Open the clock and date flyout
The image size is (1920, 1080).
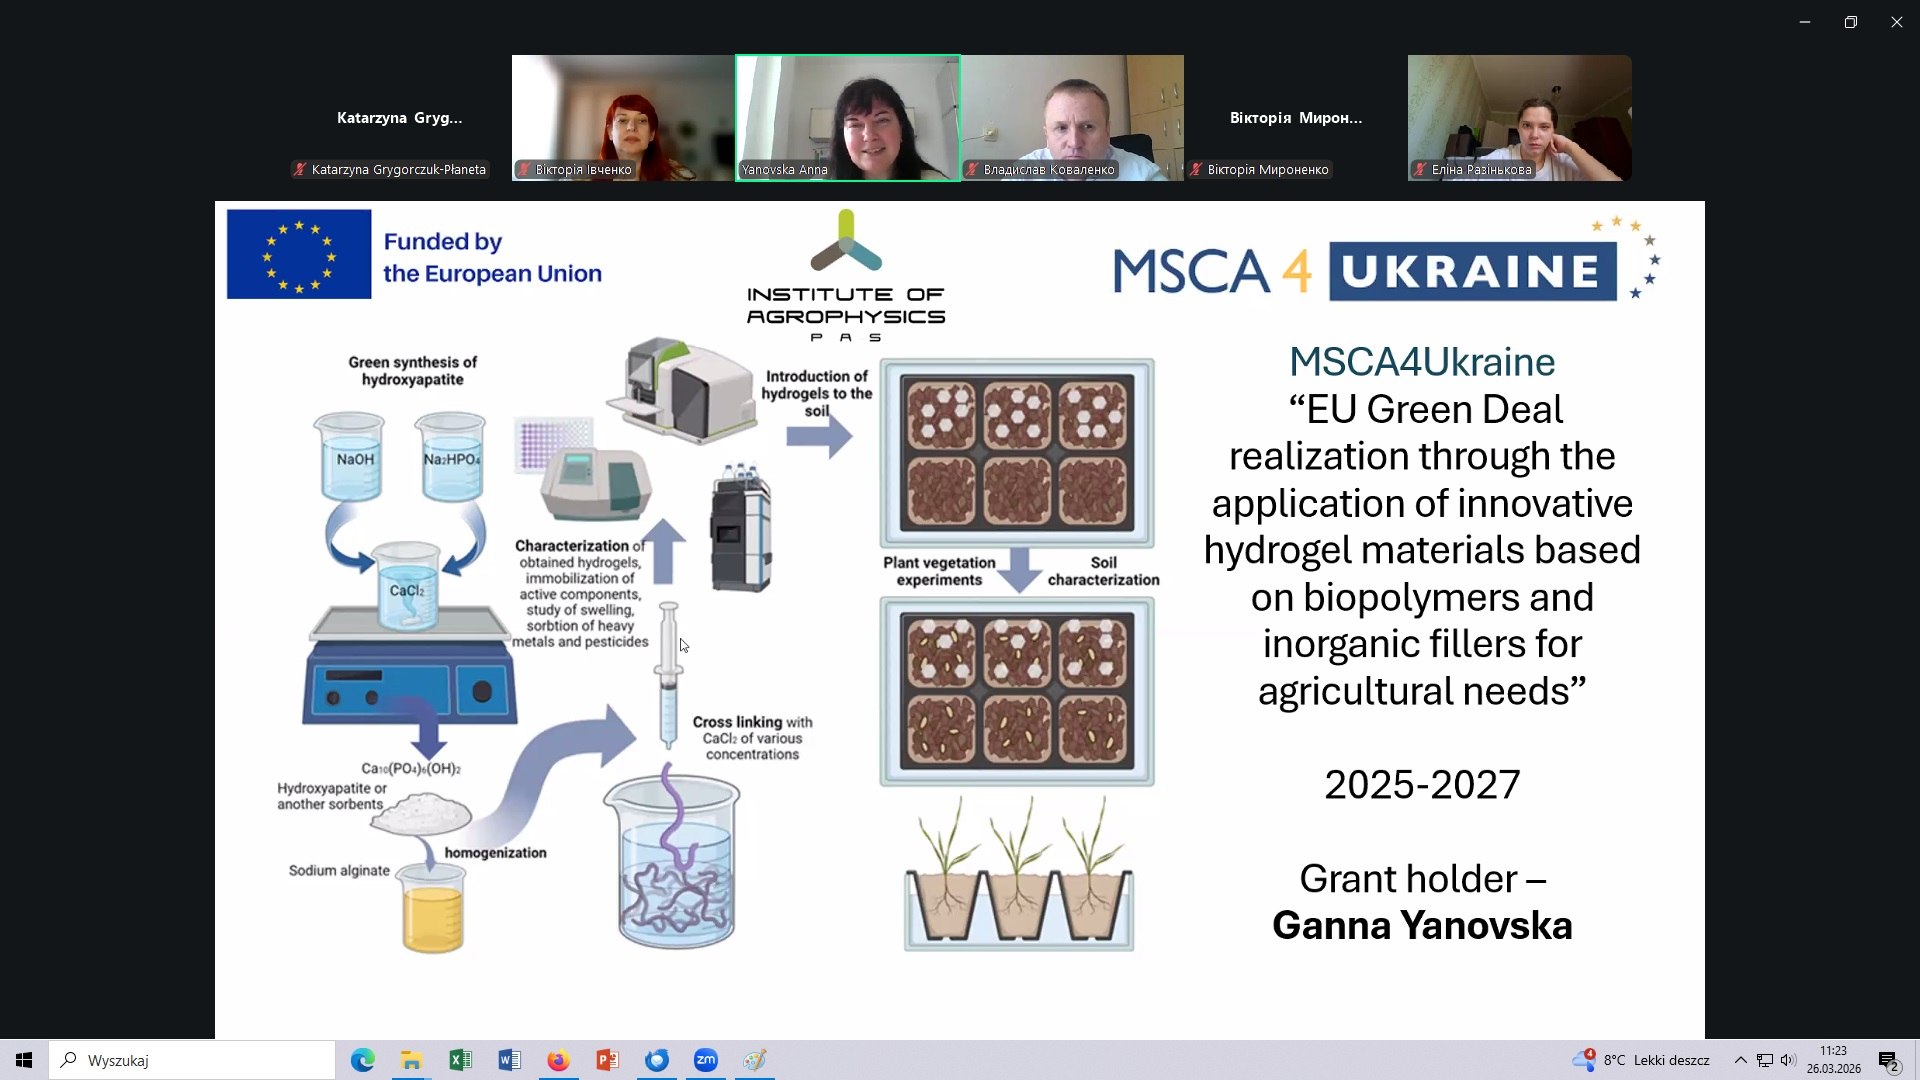click(x=1833, y=1060)
